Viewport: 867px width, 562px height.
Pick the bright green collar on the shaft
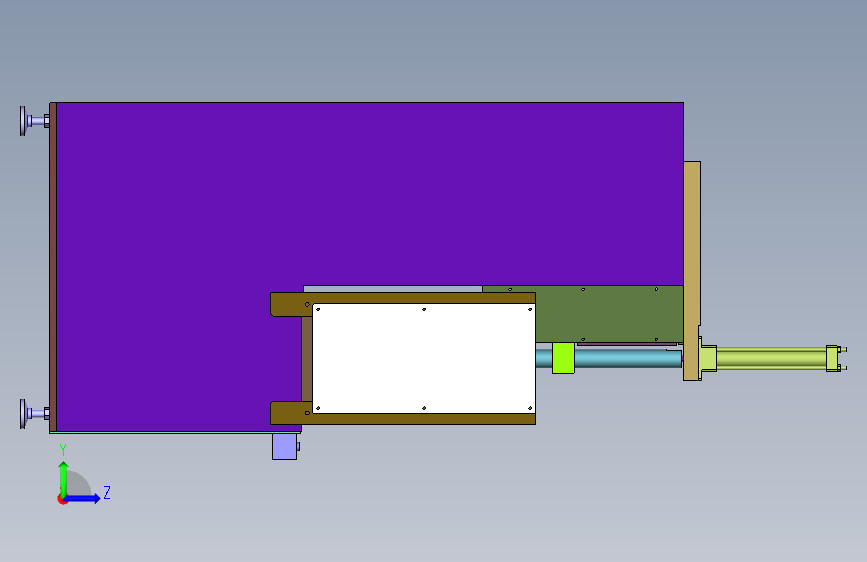tap(563, 358)
